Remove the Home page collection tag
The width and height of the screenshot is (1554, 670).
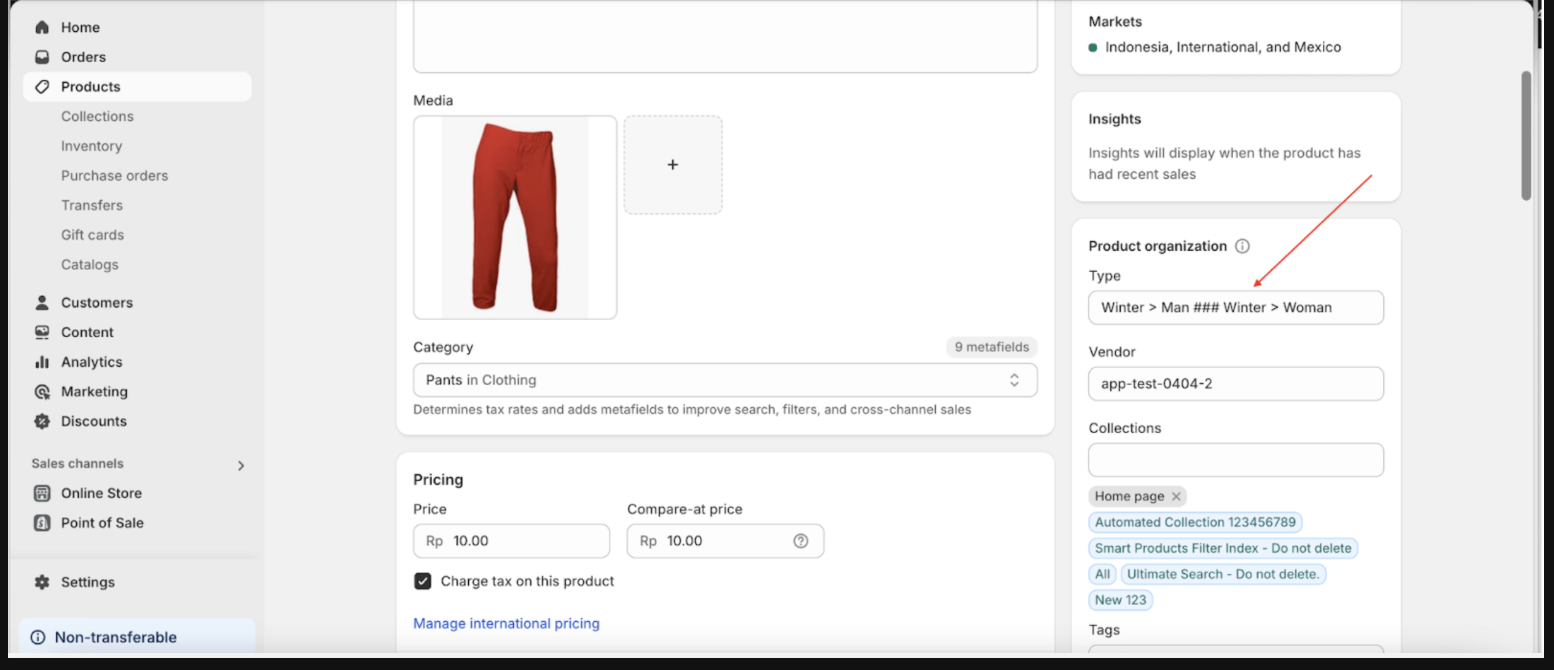coord(1176,496)
